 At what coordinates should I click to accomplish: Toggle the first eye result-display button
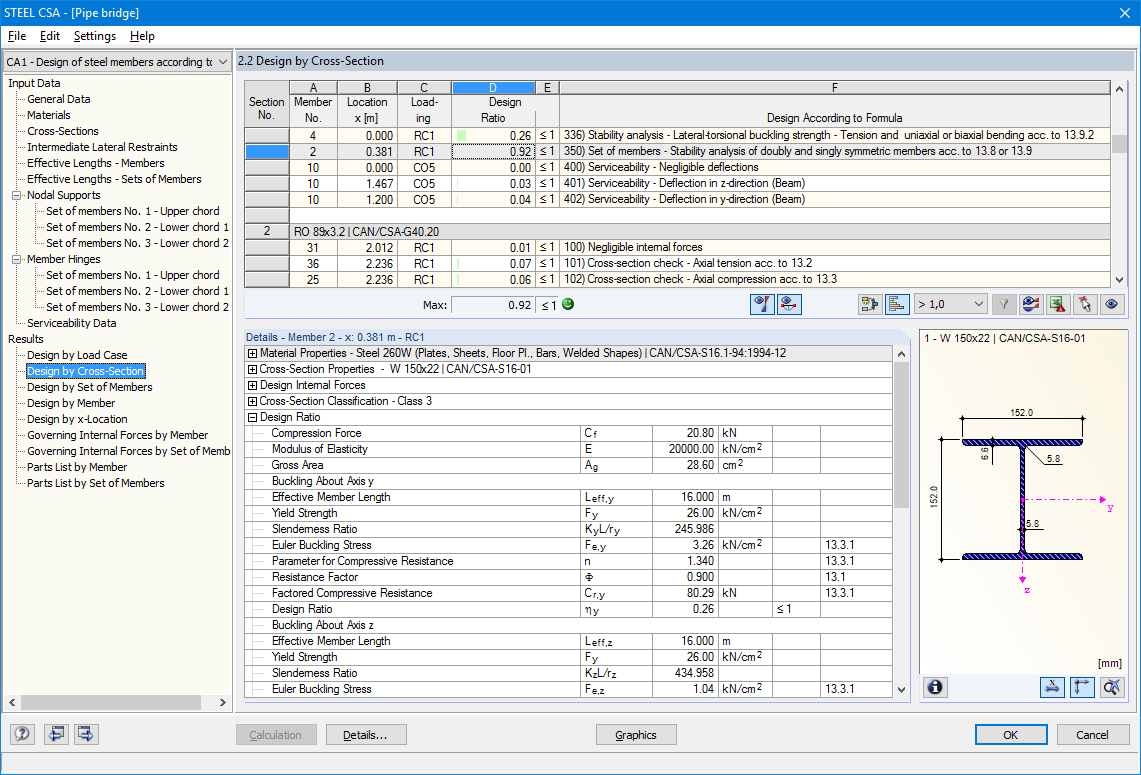(x=761, y=304)
